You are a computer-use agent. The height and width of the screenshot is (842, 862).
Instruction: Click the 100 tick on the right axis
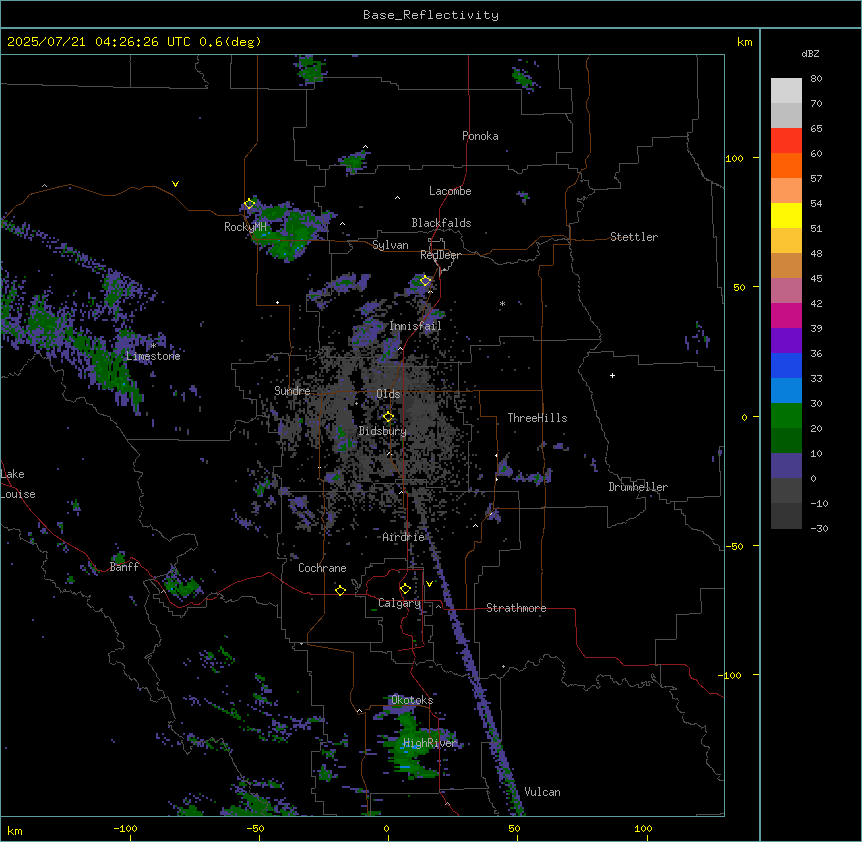pyautogui.click(x=734, y=158)
